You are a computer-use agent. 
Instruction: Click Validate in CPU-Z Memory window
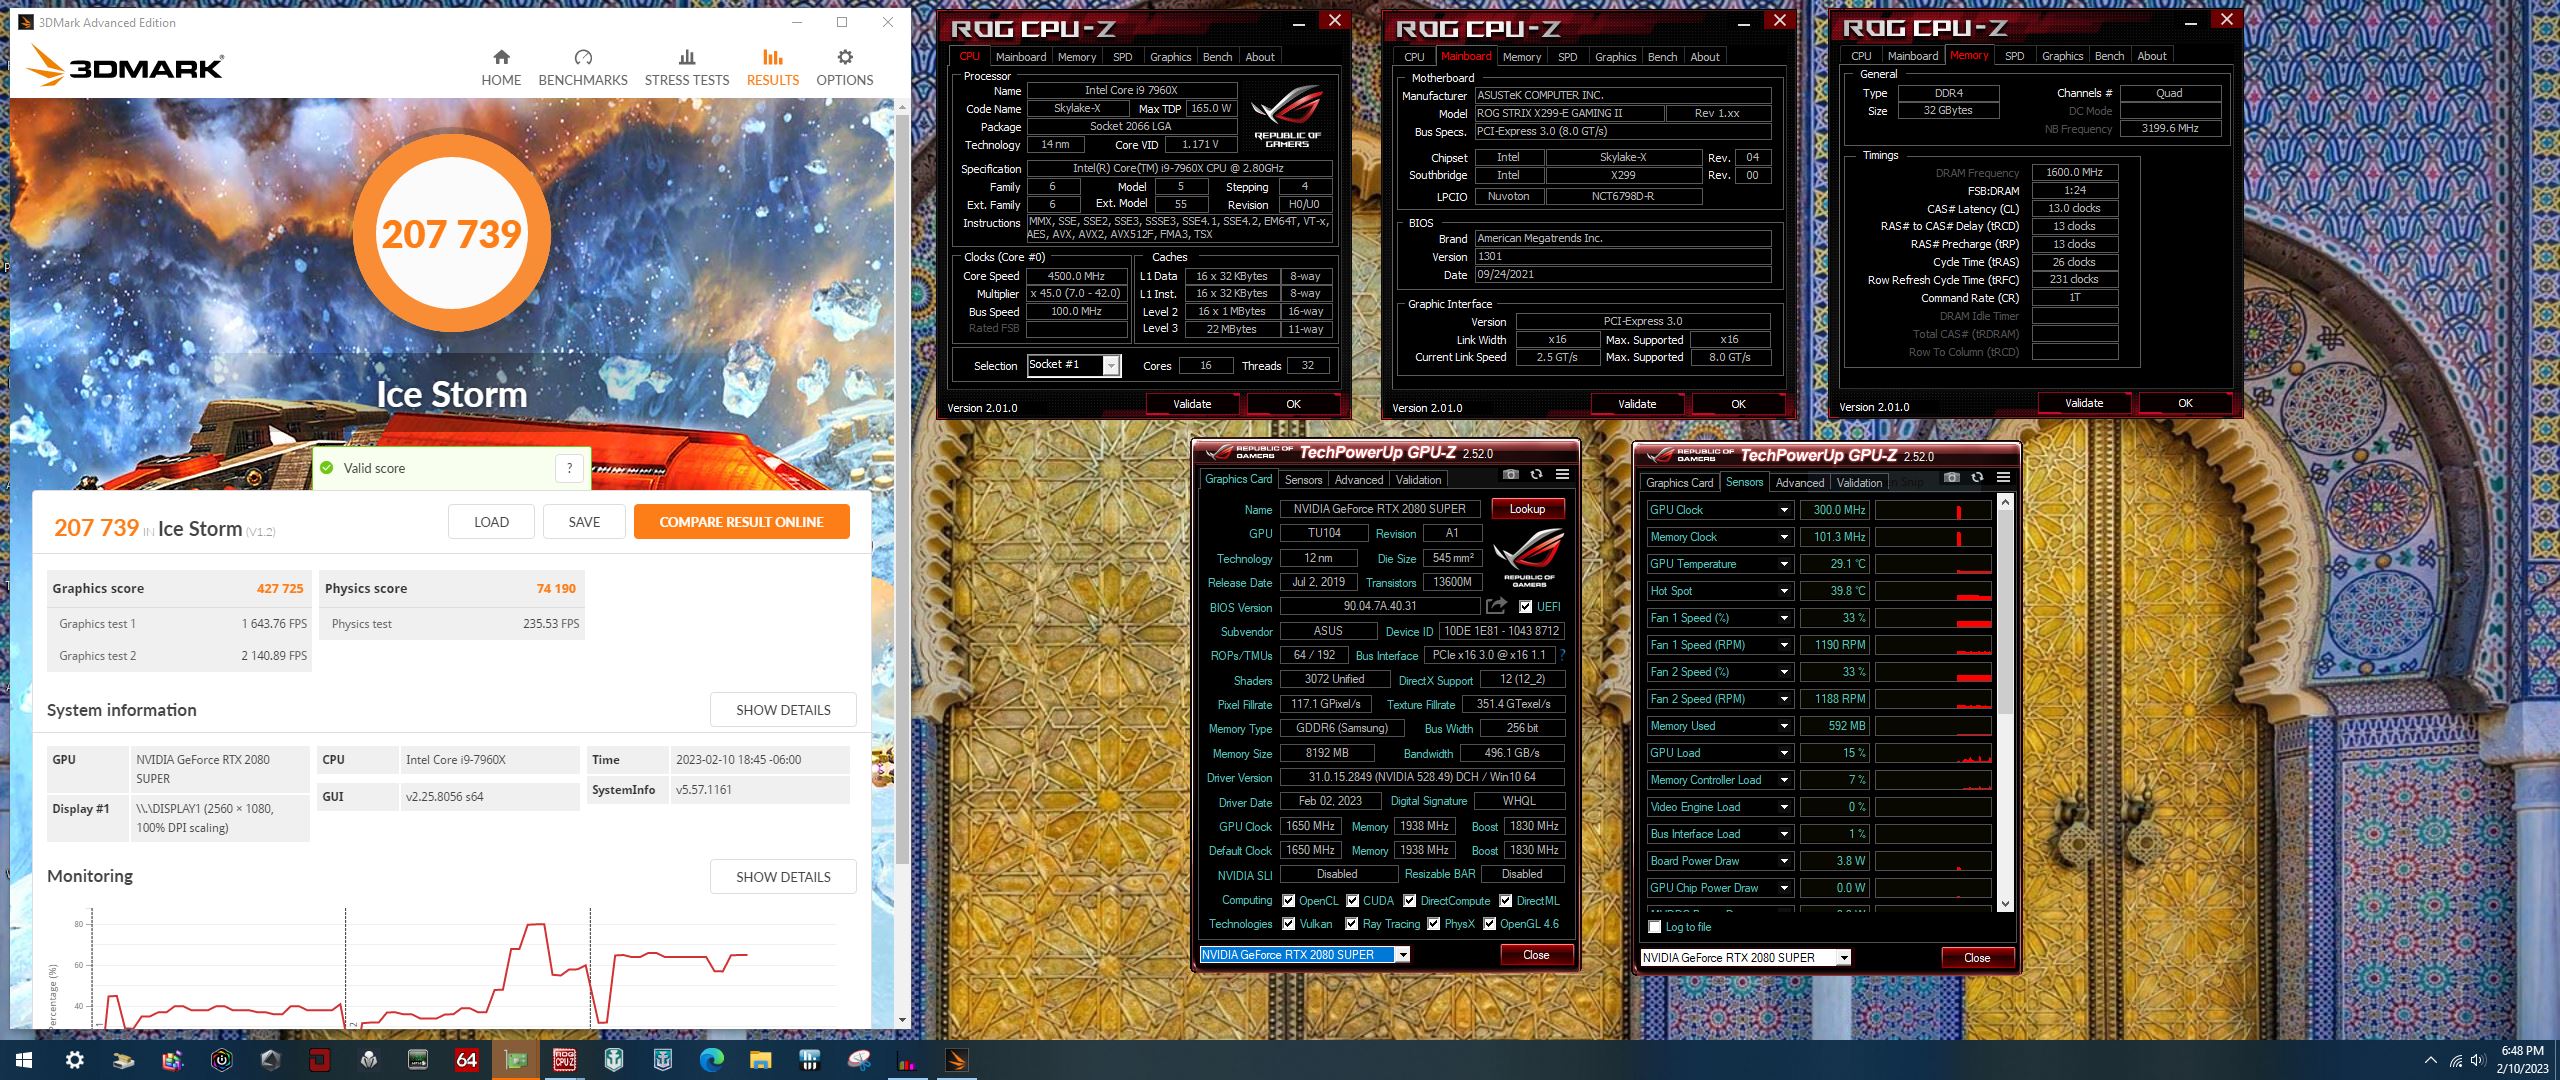2084,403
